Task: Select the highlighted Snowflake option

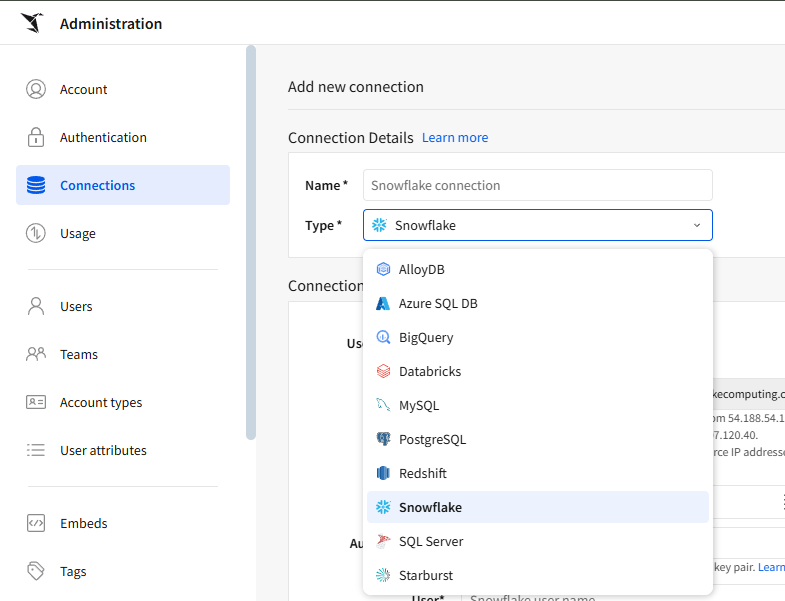Action: [x=538, y=507]
